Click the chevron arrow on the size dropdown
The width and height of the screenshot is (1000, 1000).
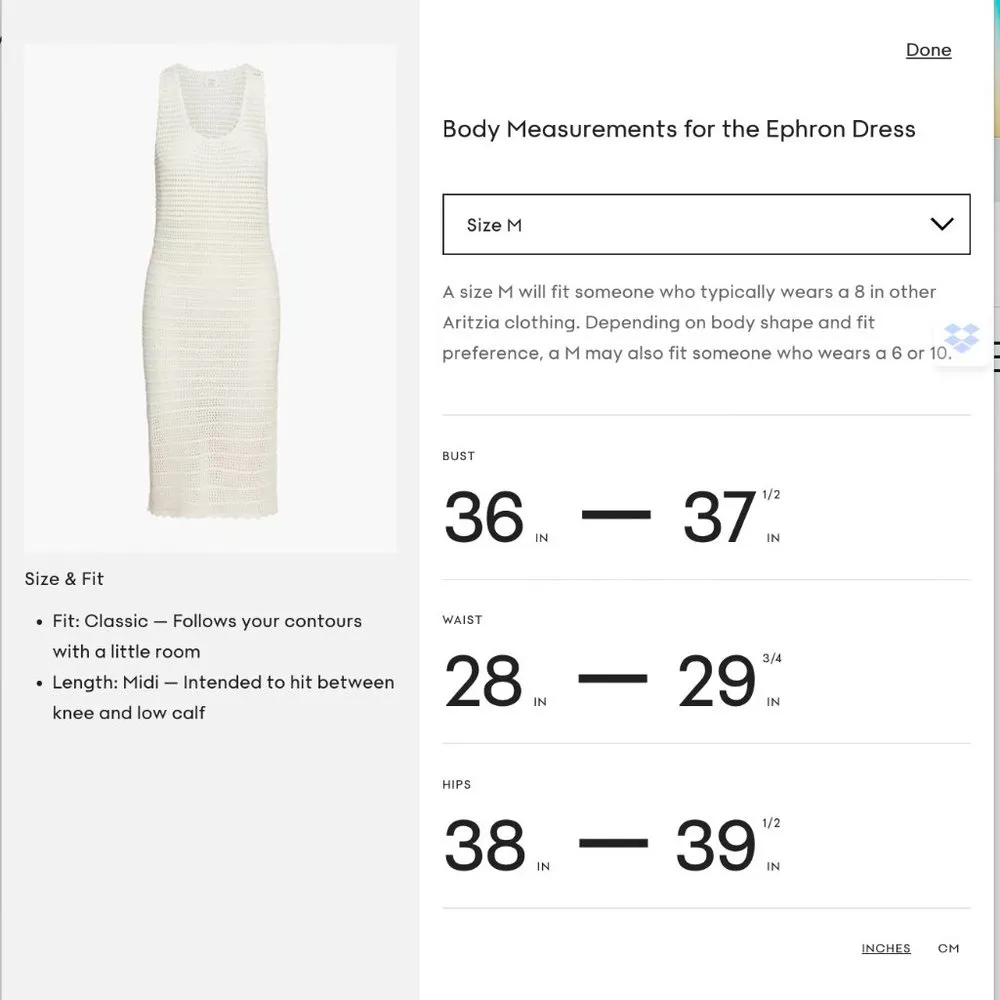pos(941,224)
